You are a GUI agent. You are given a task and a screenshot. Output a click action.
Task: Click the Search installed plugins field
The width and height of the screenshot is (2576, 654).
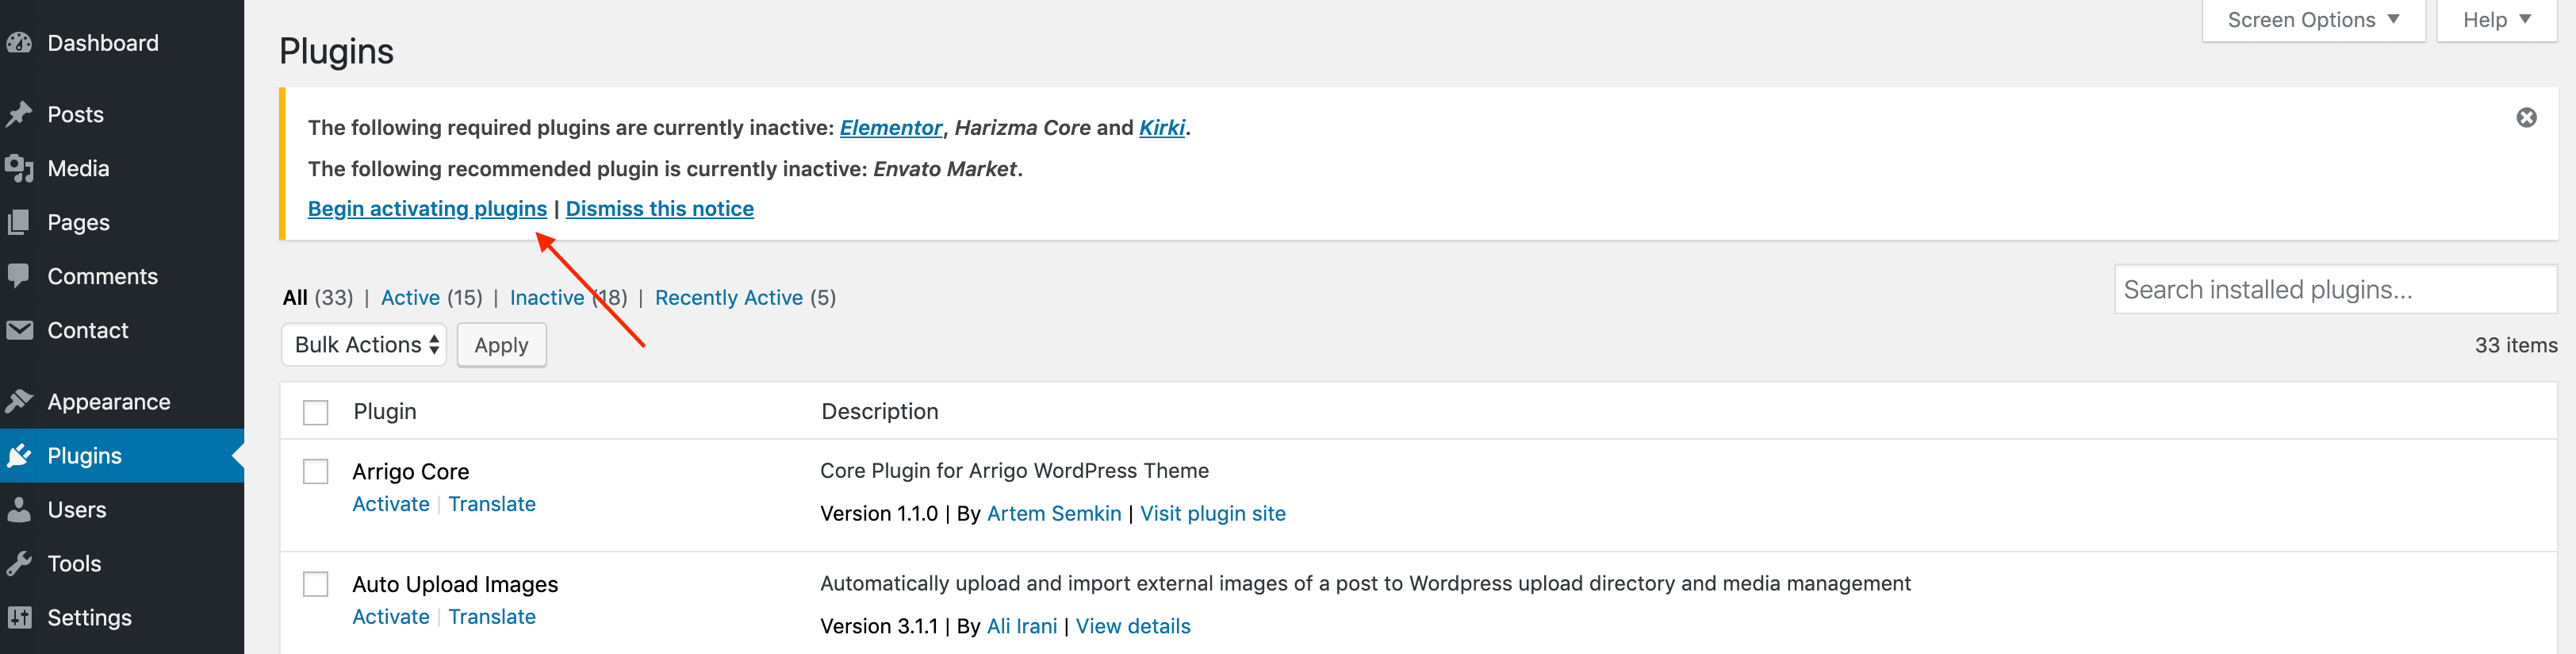(2335, 290)
